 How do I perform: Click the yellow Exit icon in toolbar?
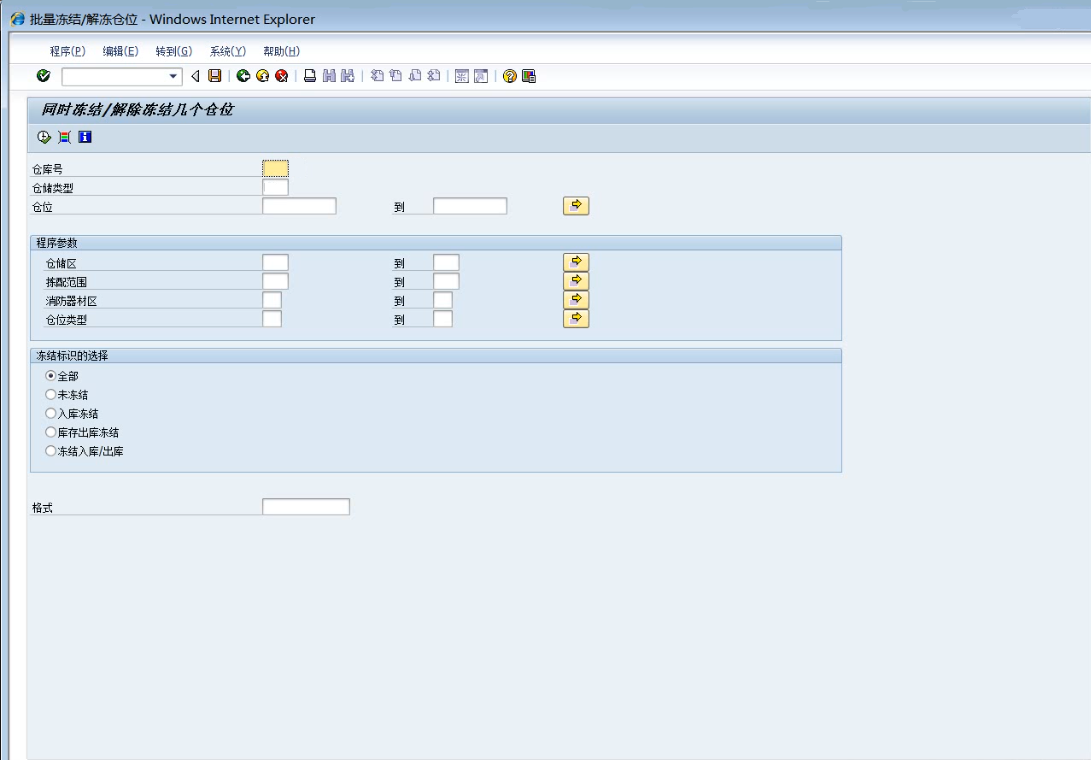(262, 76)
